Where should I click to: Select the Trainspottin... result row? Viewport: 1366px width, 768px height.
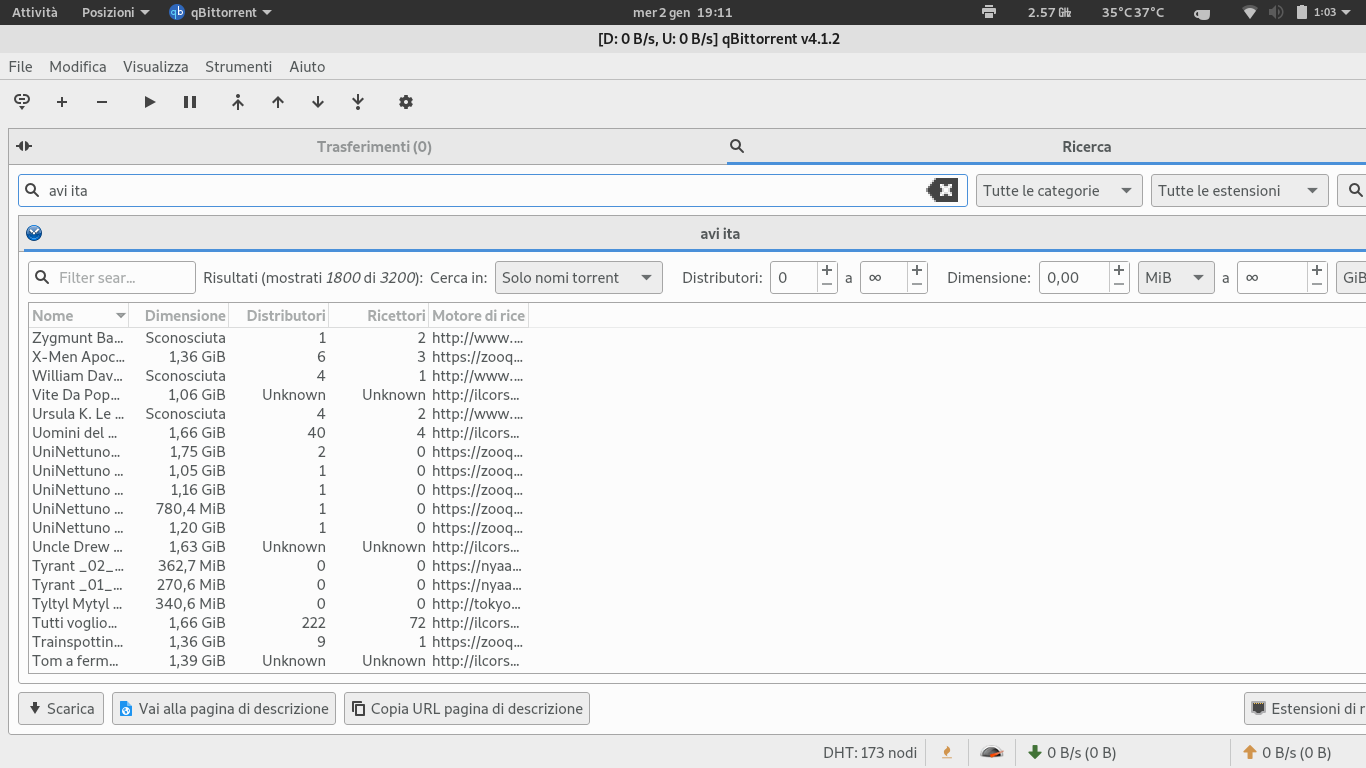point(278,641)
